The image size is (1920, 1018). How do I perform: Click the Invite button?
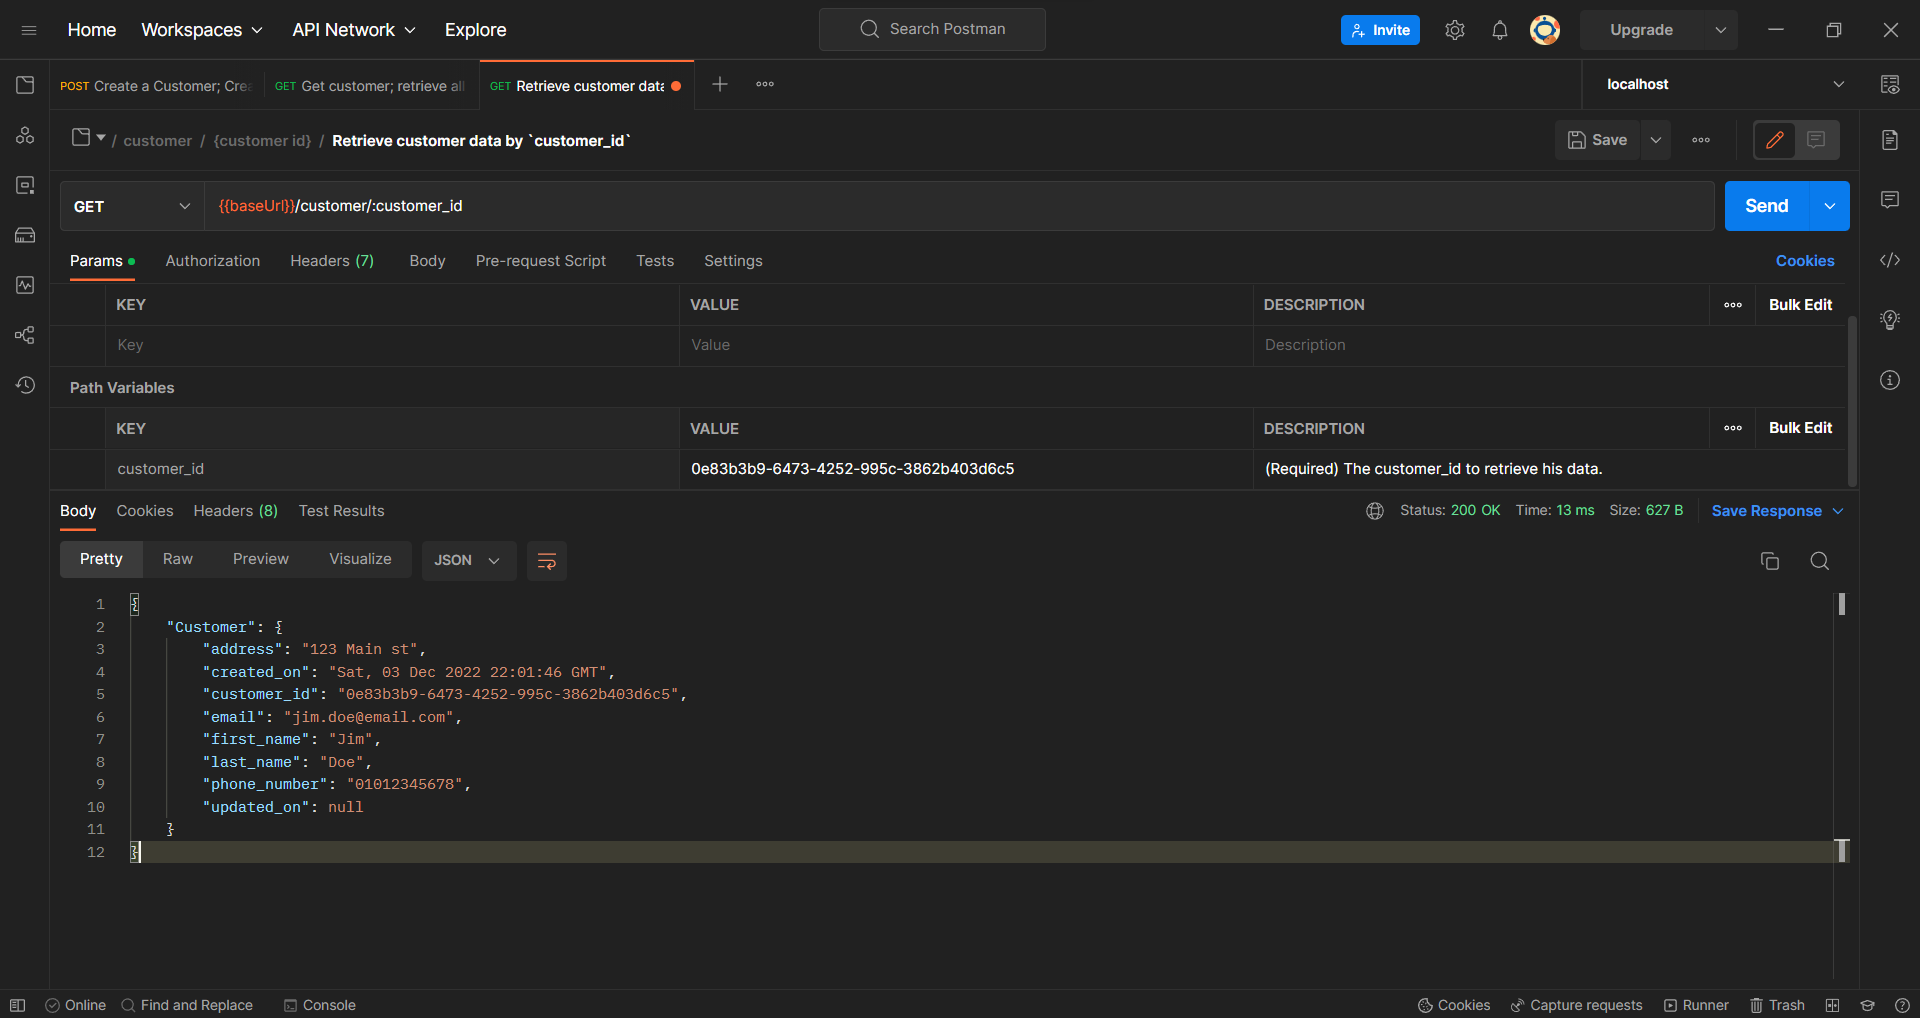click(1380, 30)
